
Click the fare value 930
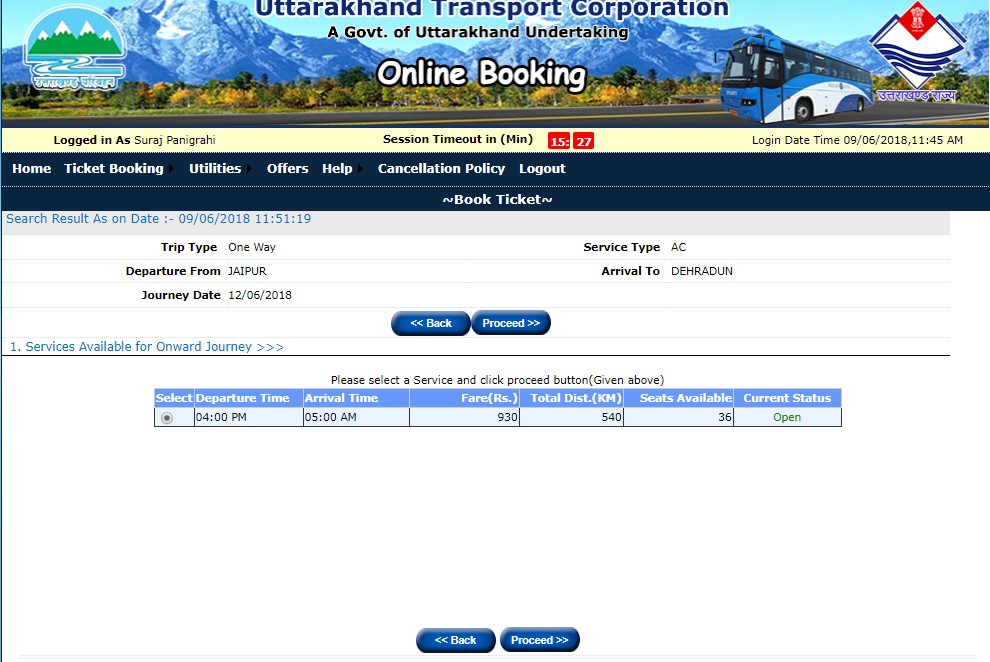507,417
